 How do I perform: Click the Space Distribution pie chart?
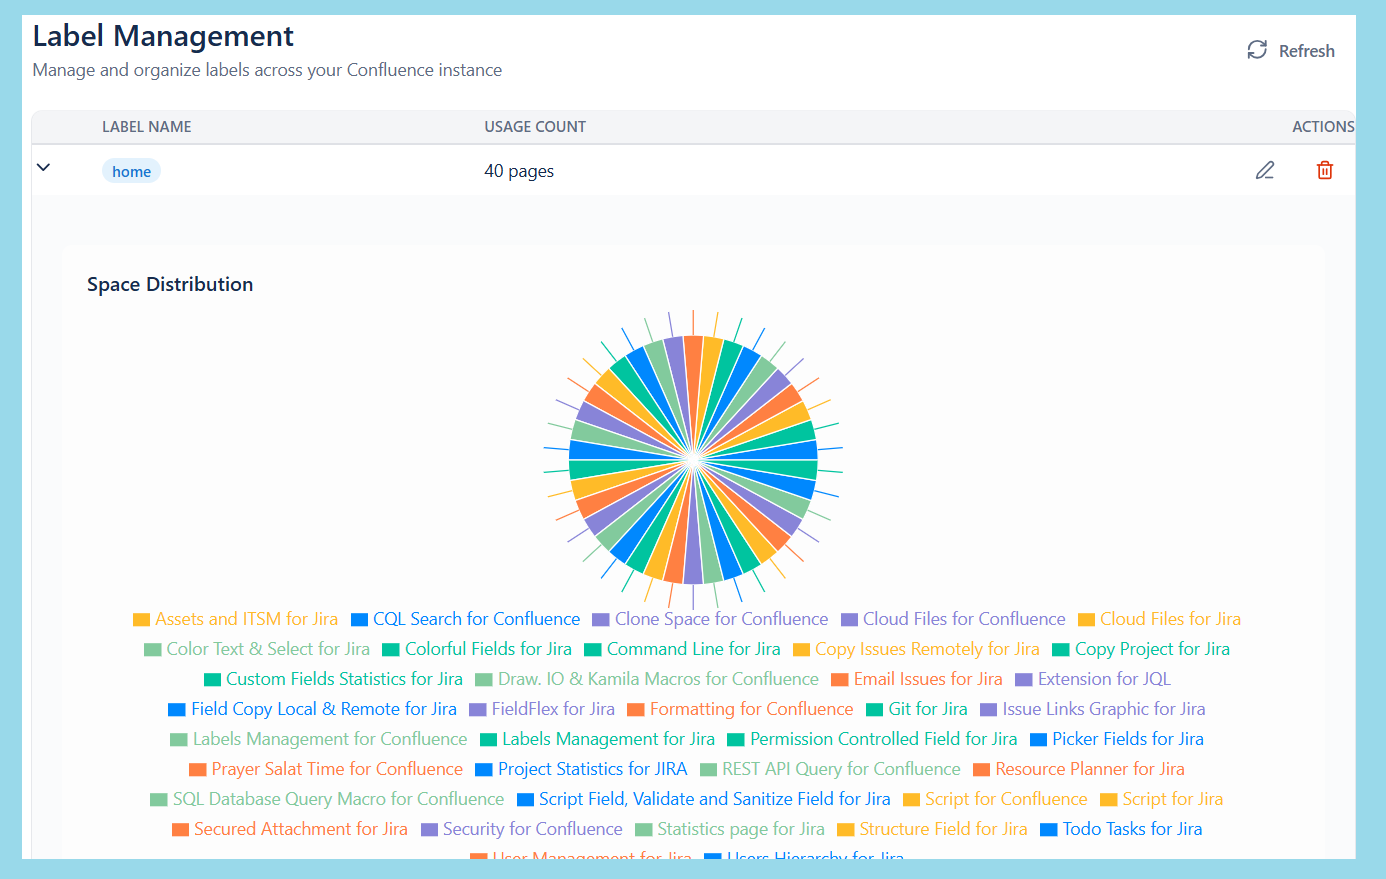pyautogui.click(x=693, y=460)
